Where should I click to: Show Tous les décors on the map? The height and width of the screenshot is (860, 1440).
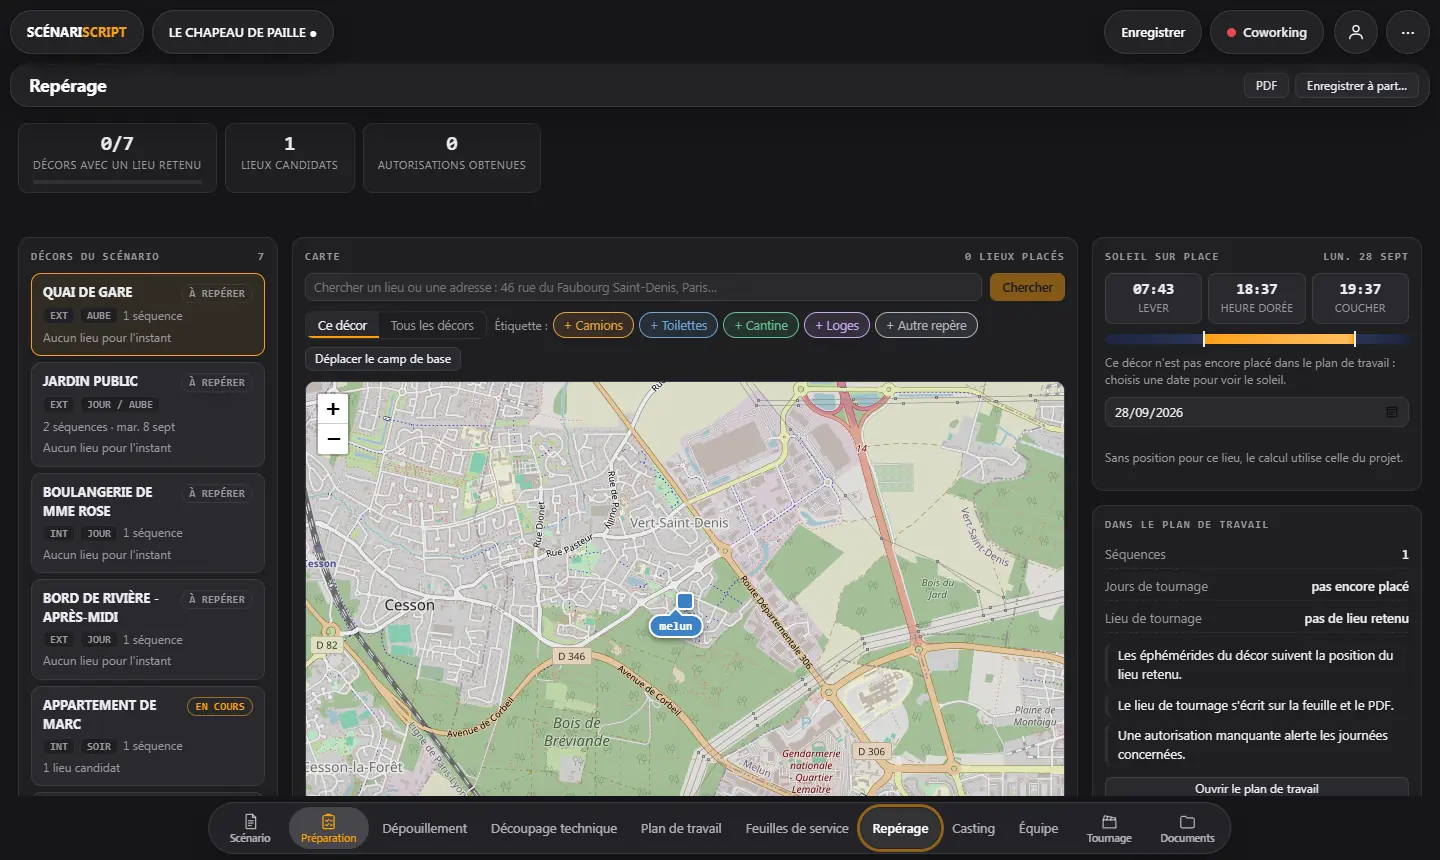[432, 325]
